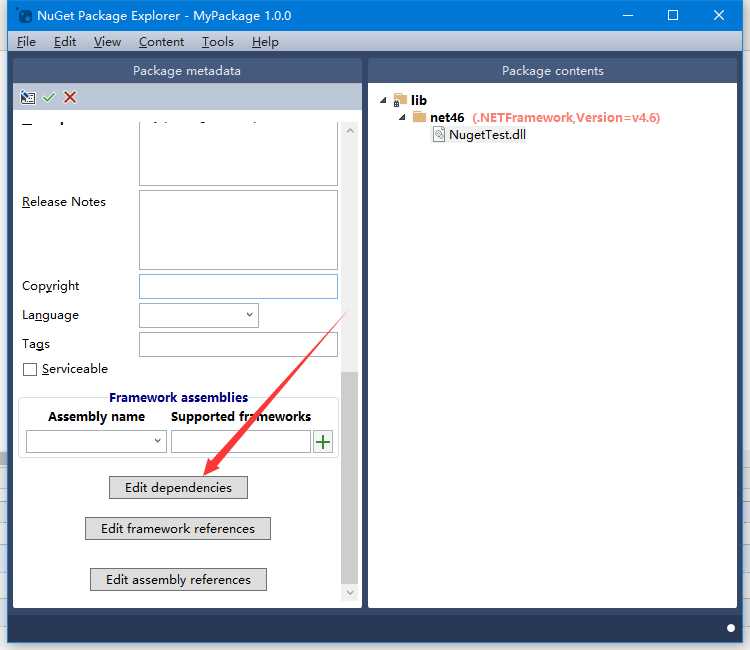Cancel metadata edits with red X
This screenshot has width=750, height=650.
click(x=70, y=98)
